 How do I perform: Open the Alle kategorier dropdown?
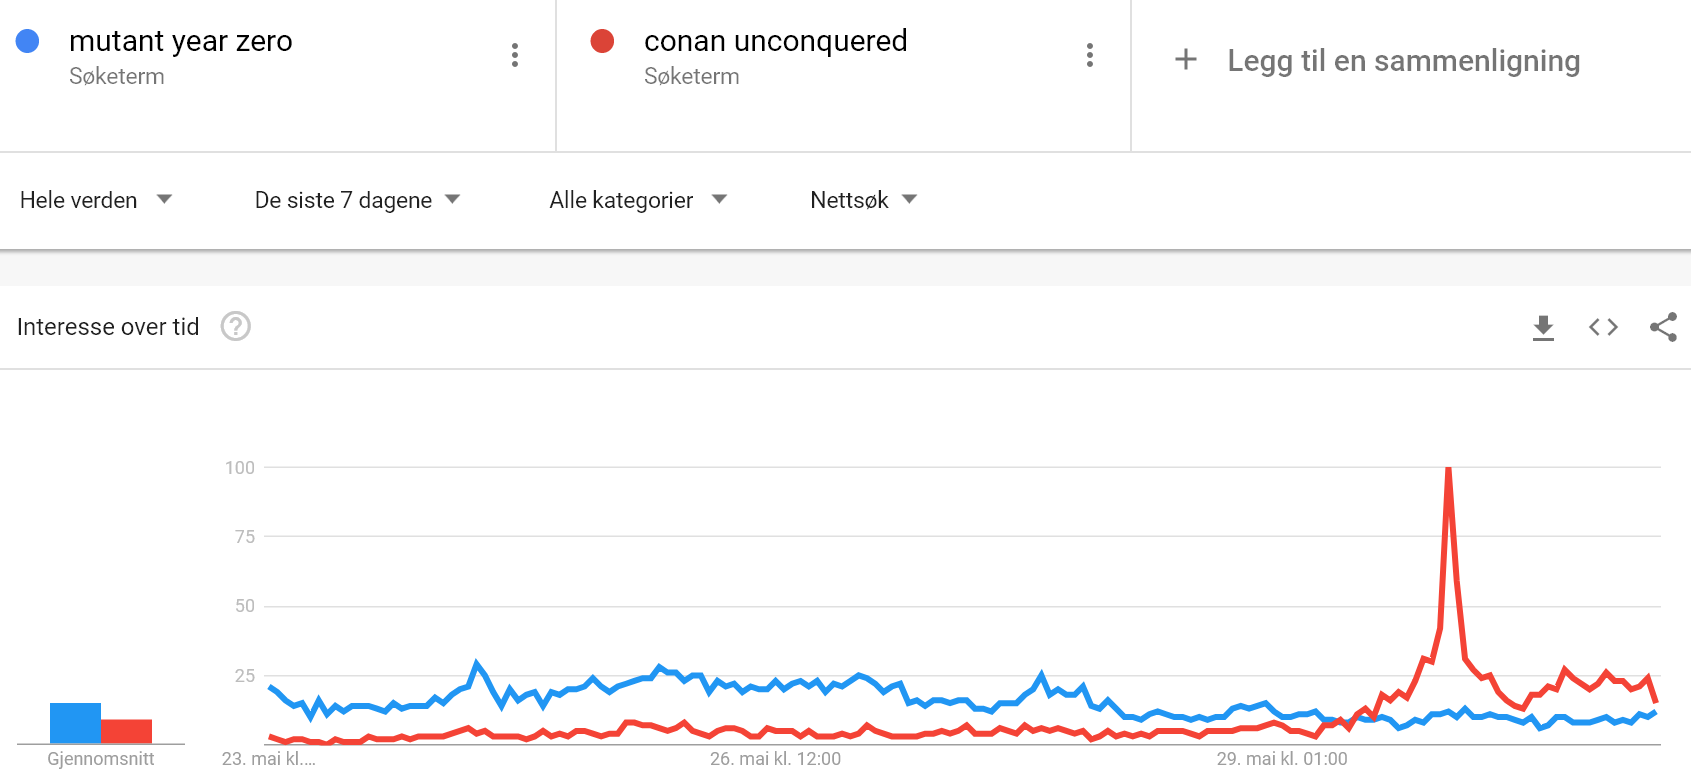638,200
